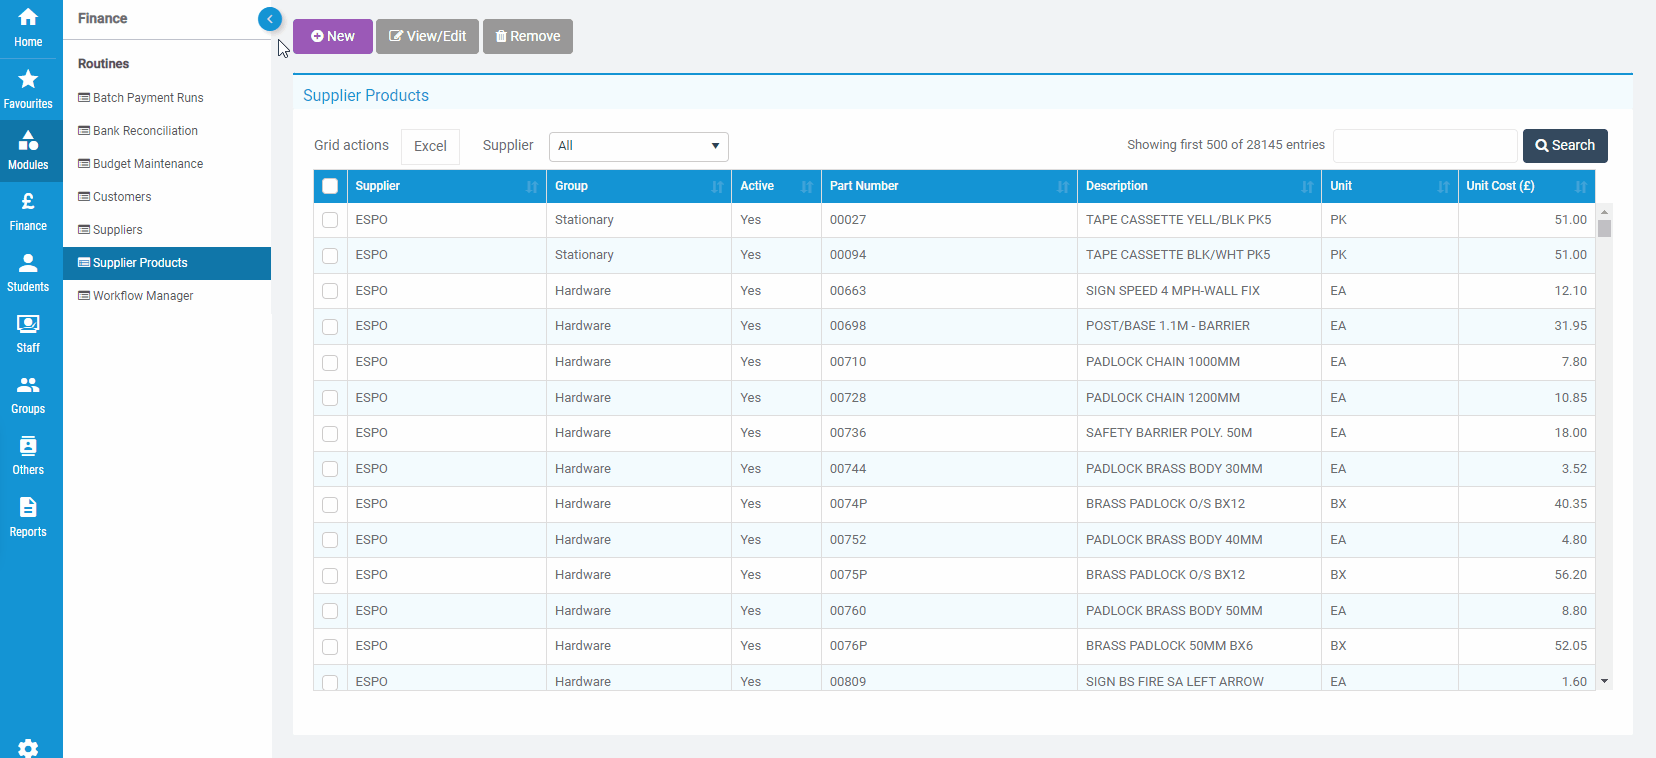1656x758 pixels.
Task: Click Workflow Manager list icon
Action: pyautogui.click(x=84, y=296)
